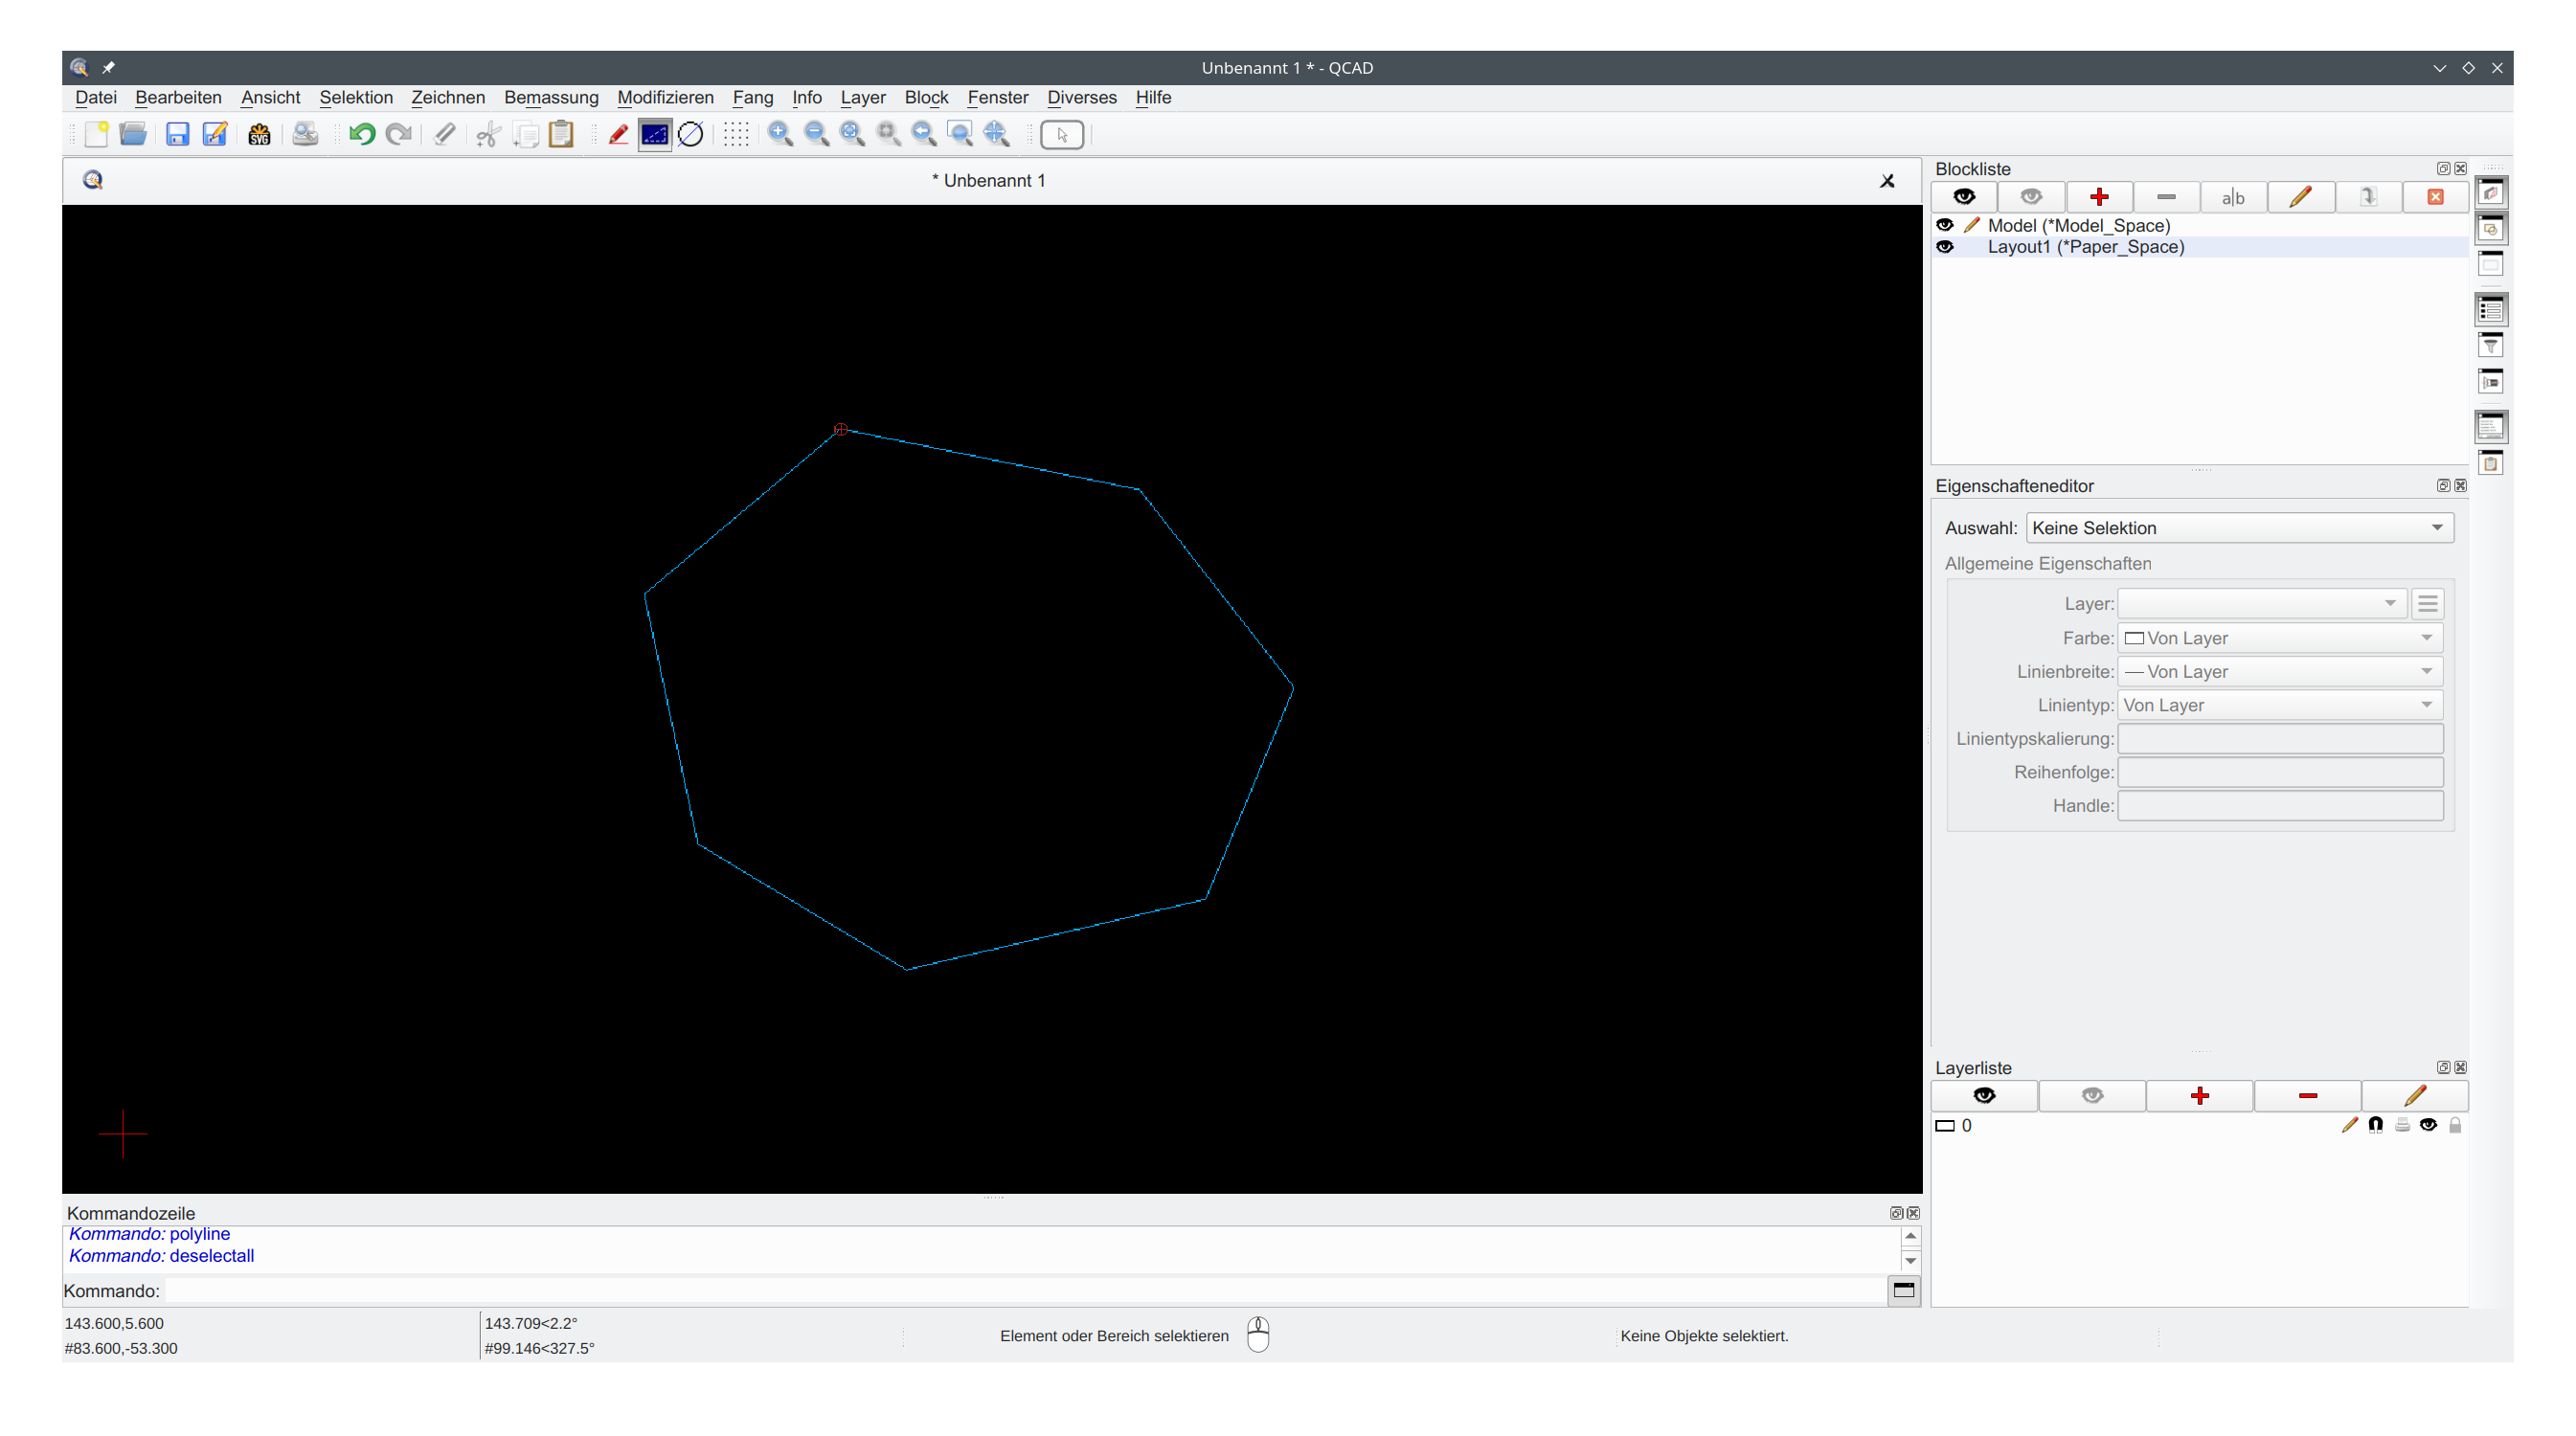
Task: Open the Zeichnen menu
Action: pyautogui.click(x=448, y=97)
